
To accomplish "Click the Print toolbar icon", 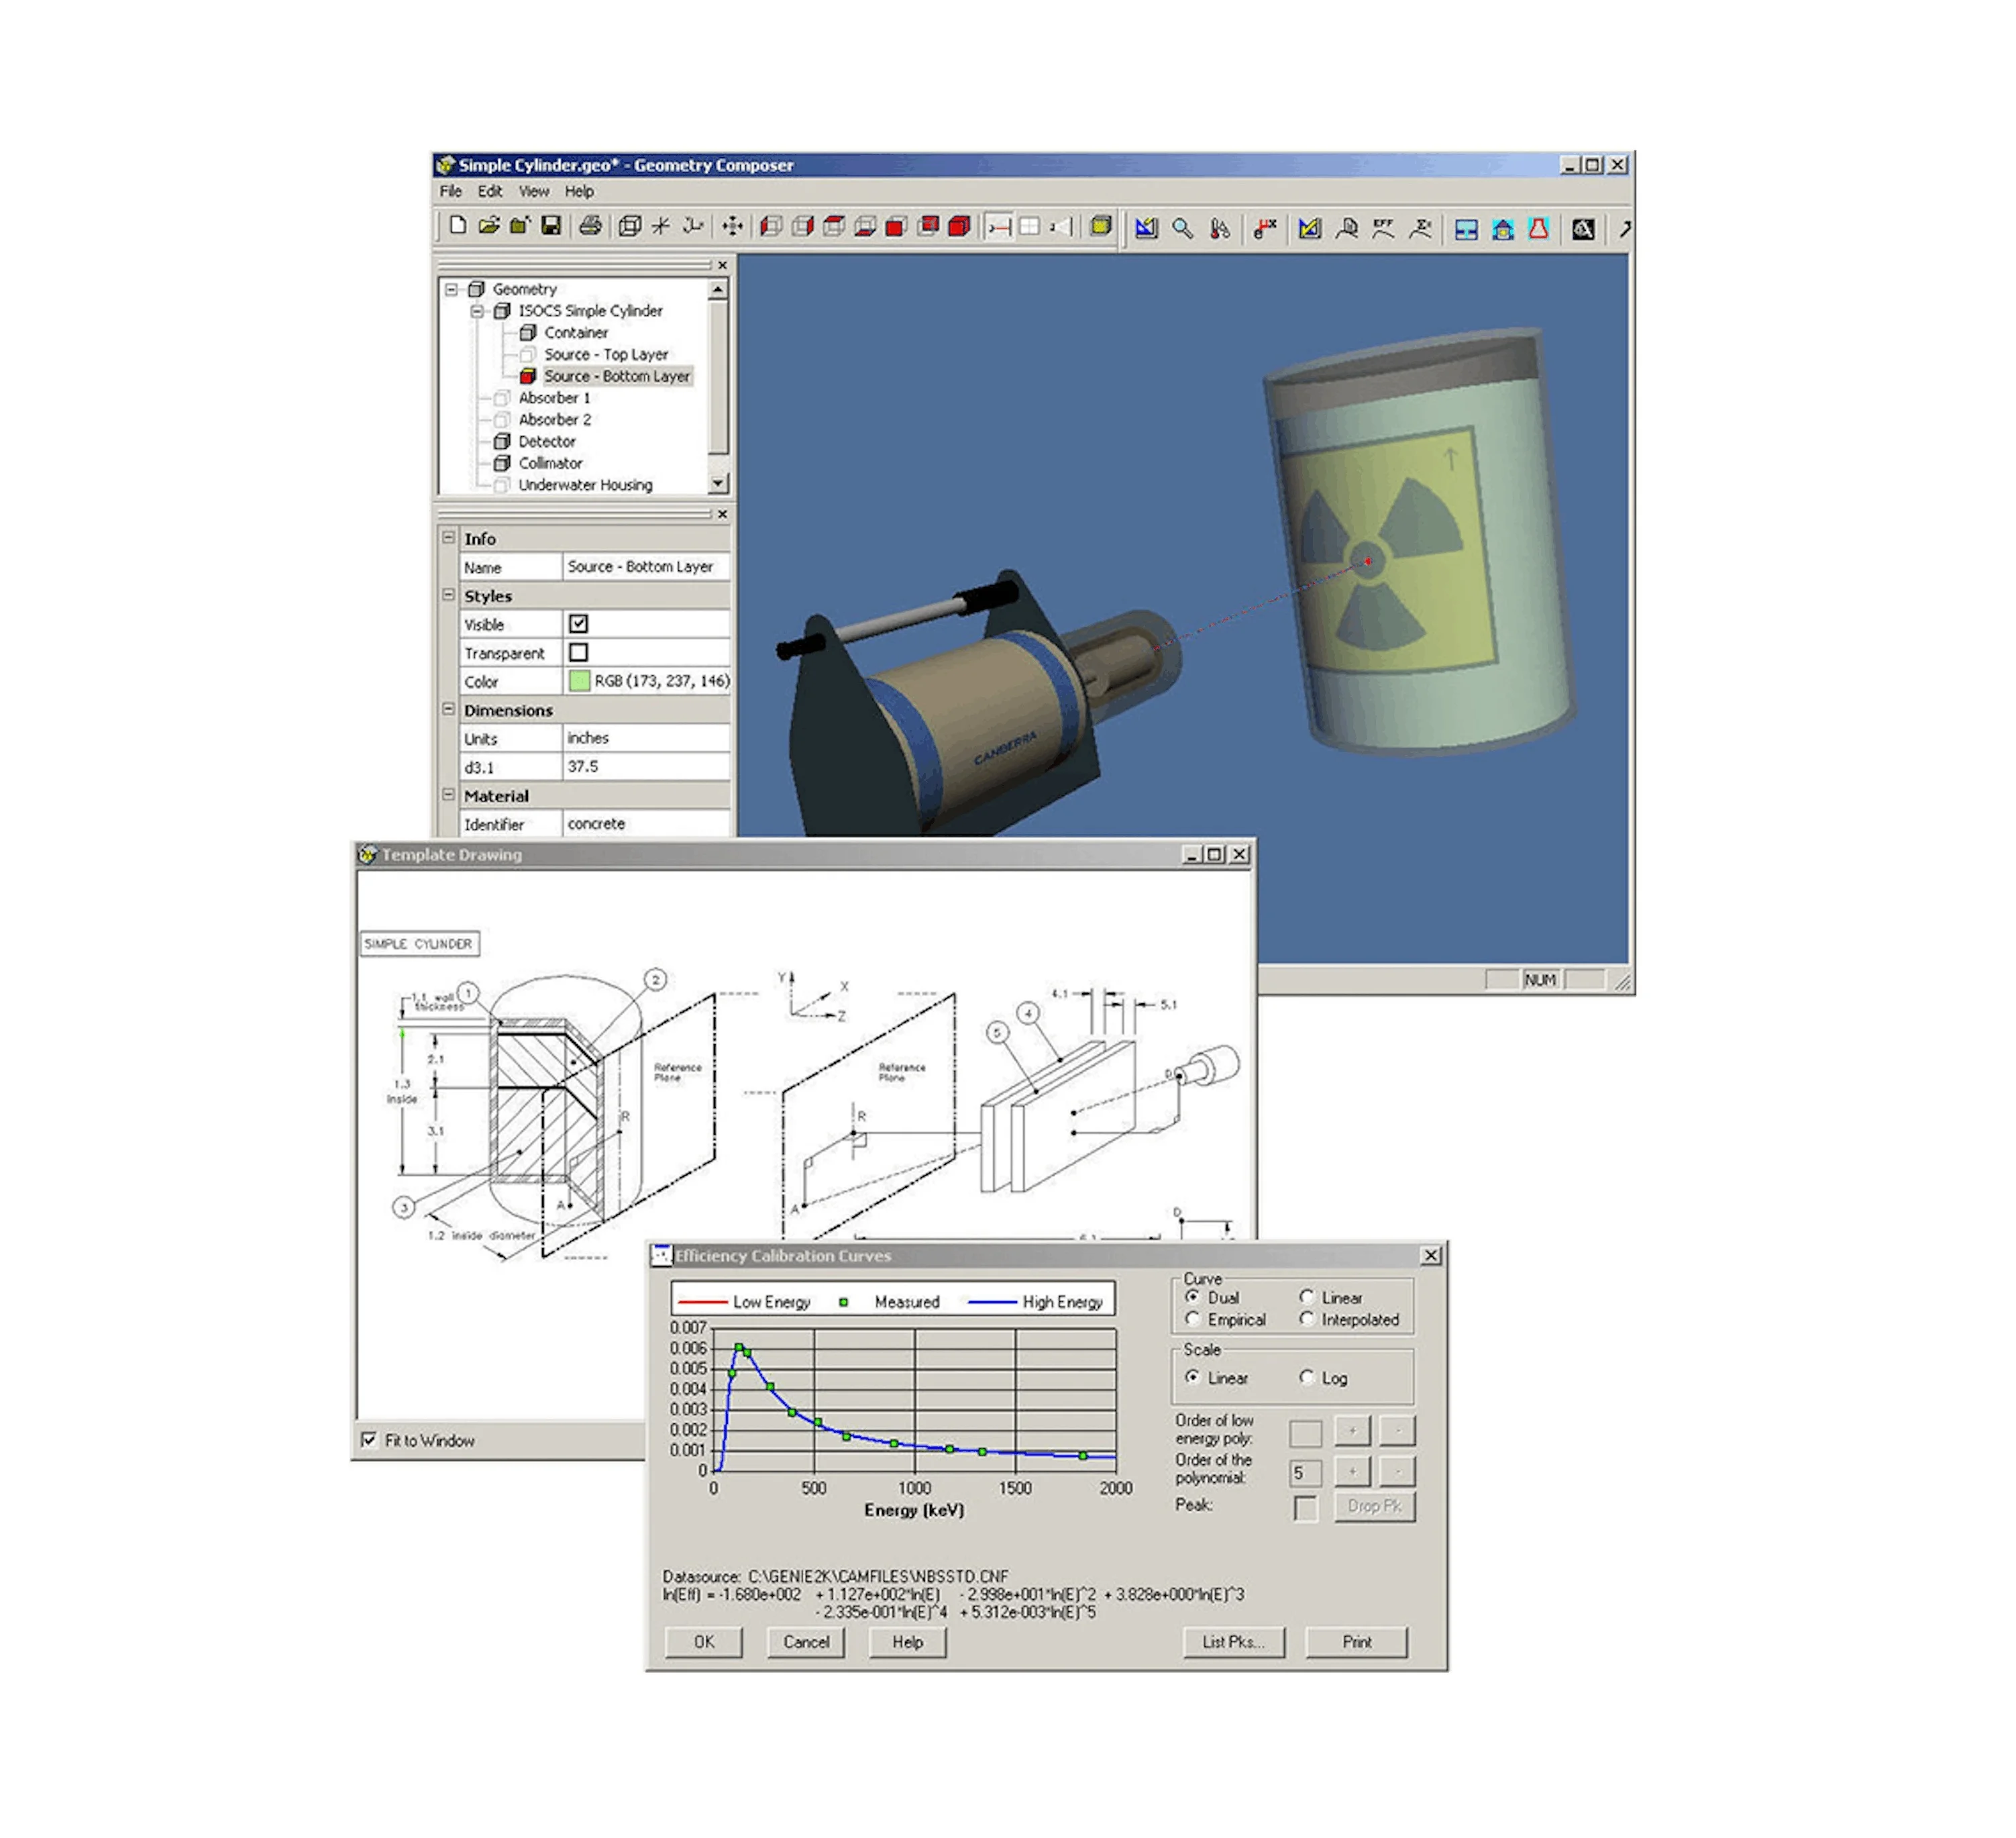I will coord(590,226).
